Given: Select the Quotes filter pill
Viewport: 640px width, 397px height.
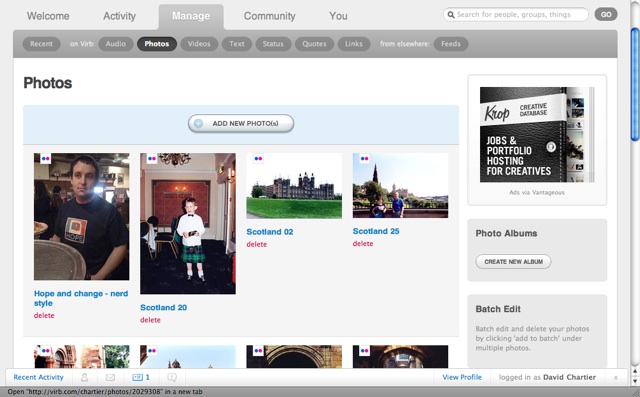Looking at the screenshot, I should pos(314,44).
